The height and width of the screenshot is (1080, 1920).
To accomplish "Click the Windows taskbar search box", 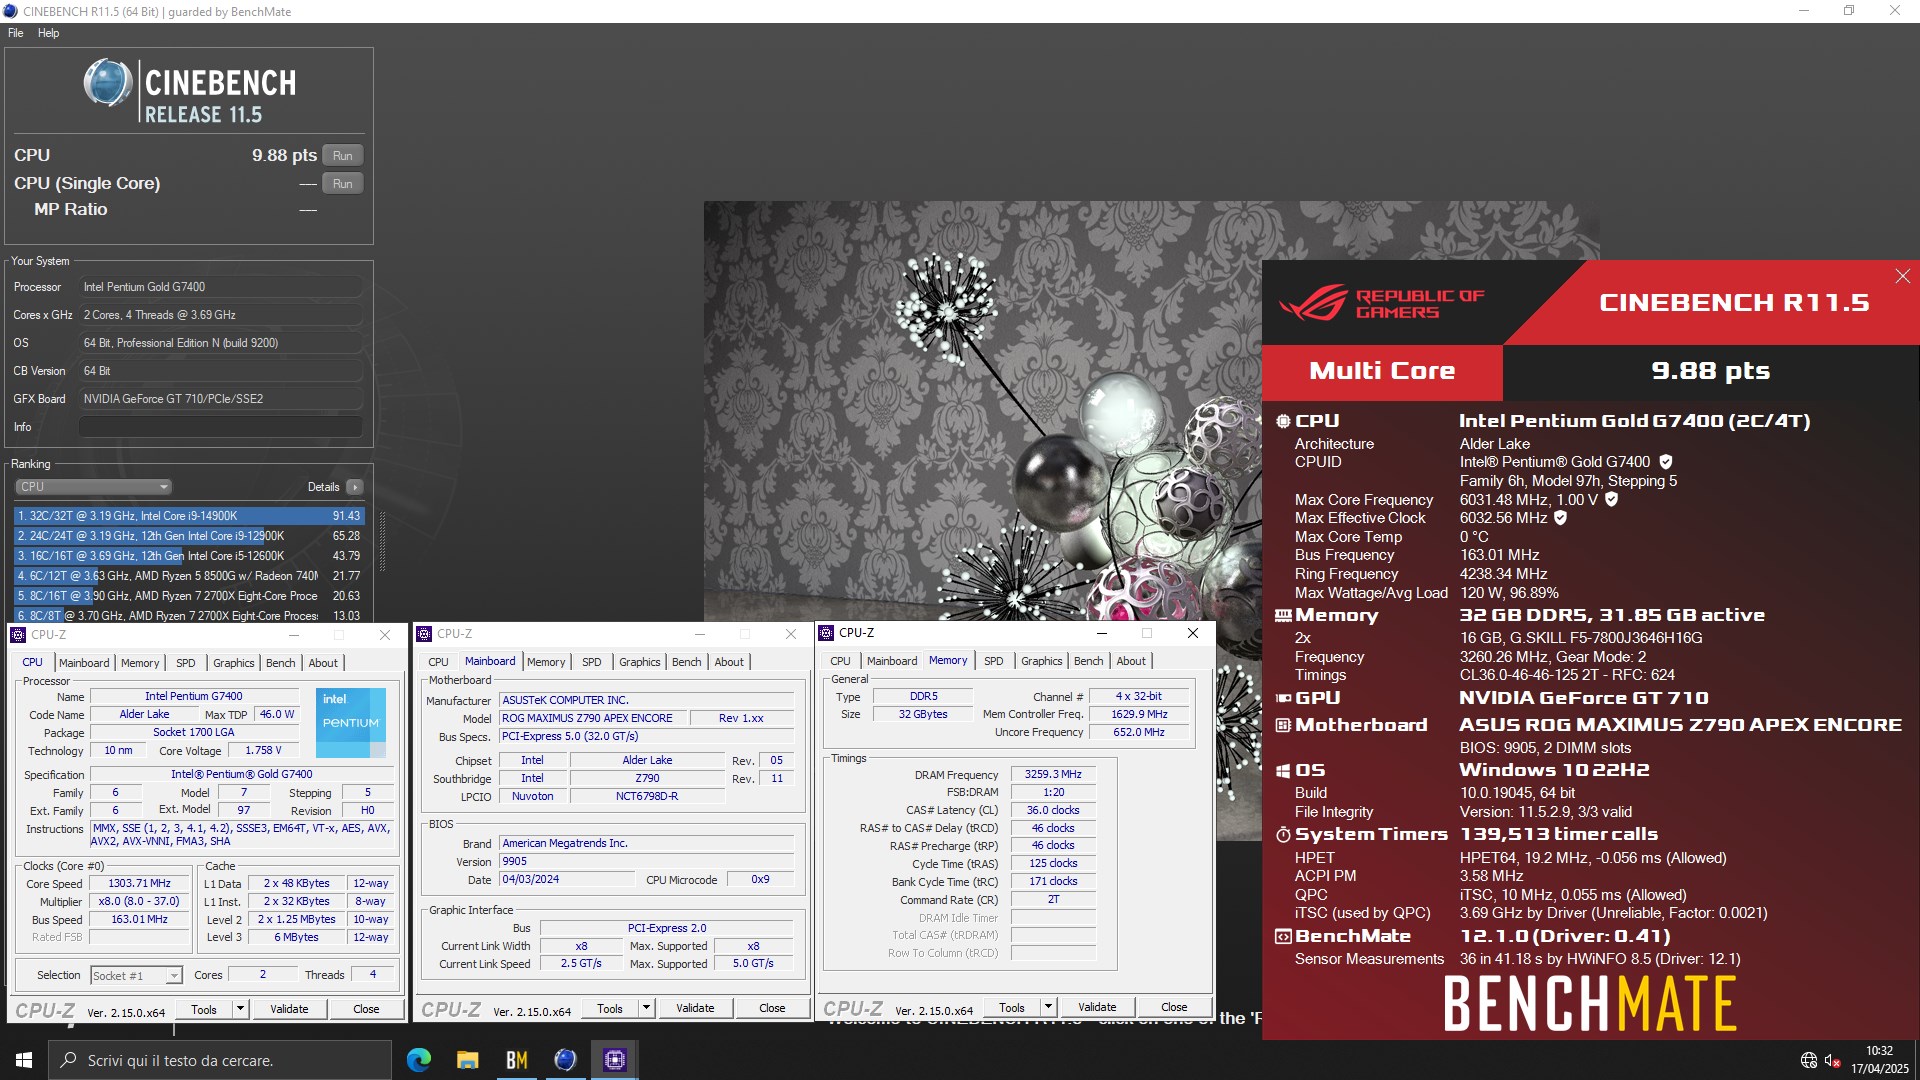I will click(220, 1060).
